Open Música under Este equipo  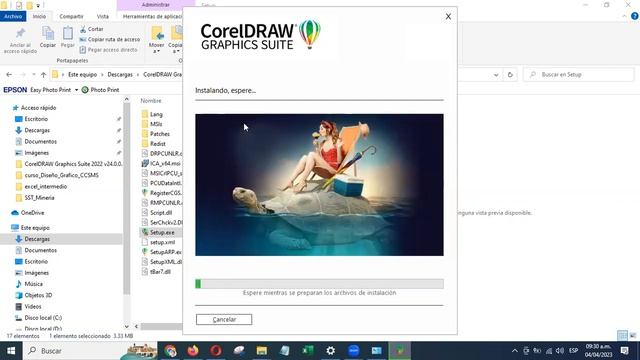pos(33,284)
